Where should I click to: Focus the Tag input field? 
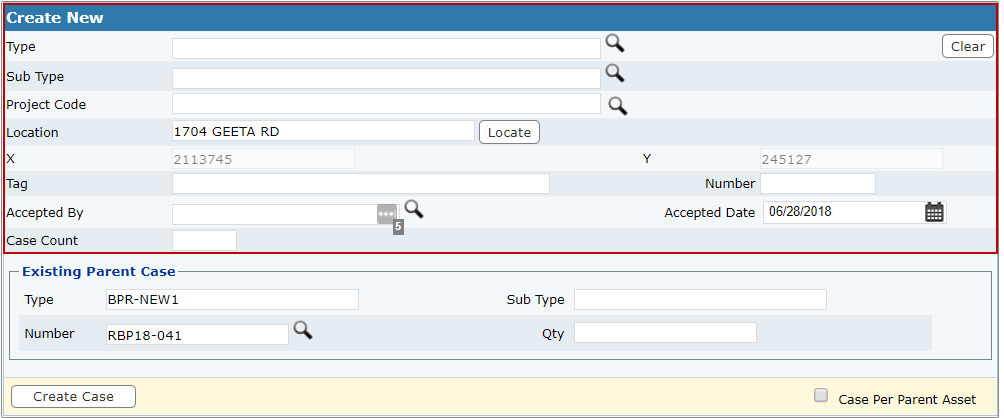360,184
